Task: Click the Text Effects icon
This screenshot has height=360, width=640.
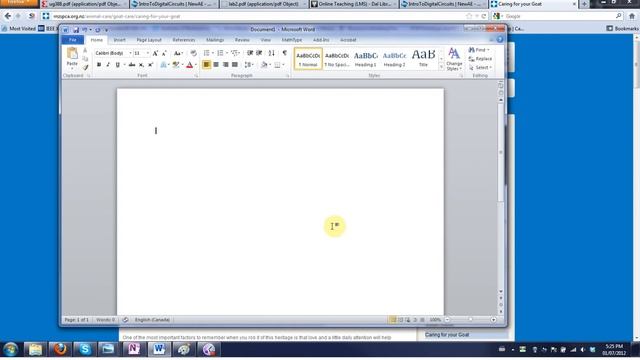Action: [x=163, y=65]
